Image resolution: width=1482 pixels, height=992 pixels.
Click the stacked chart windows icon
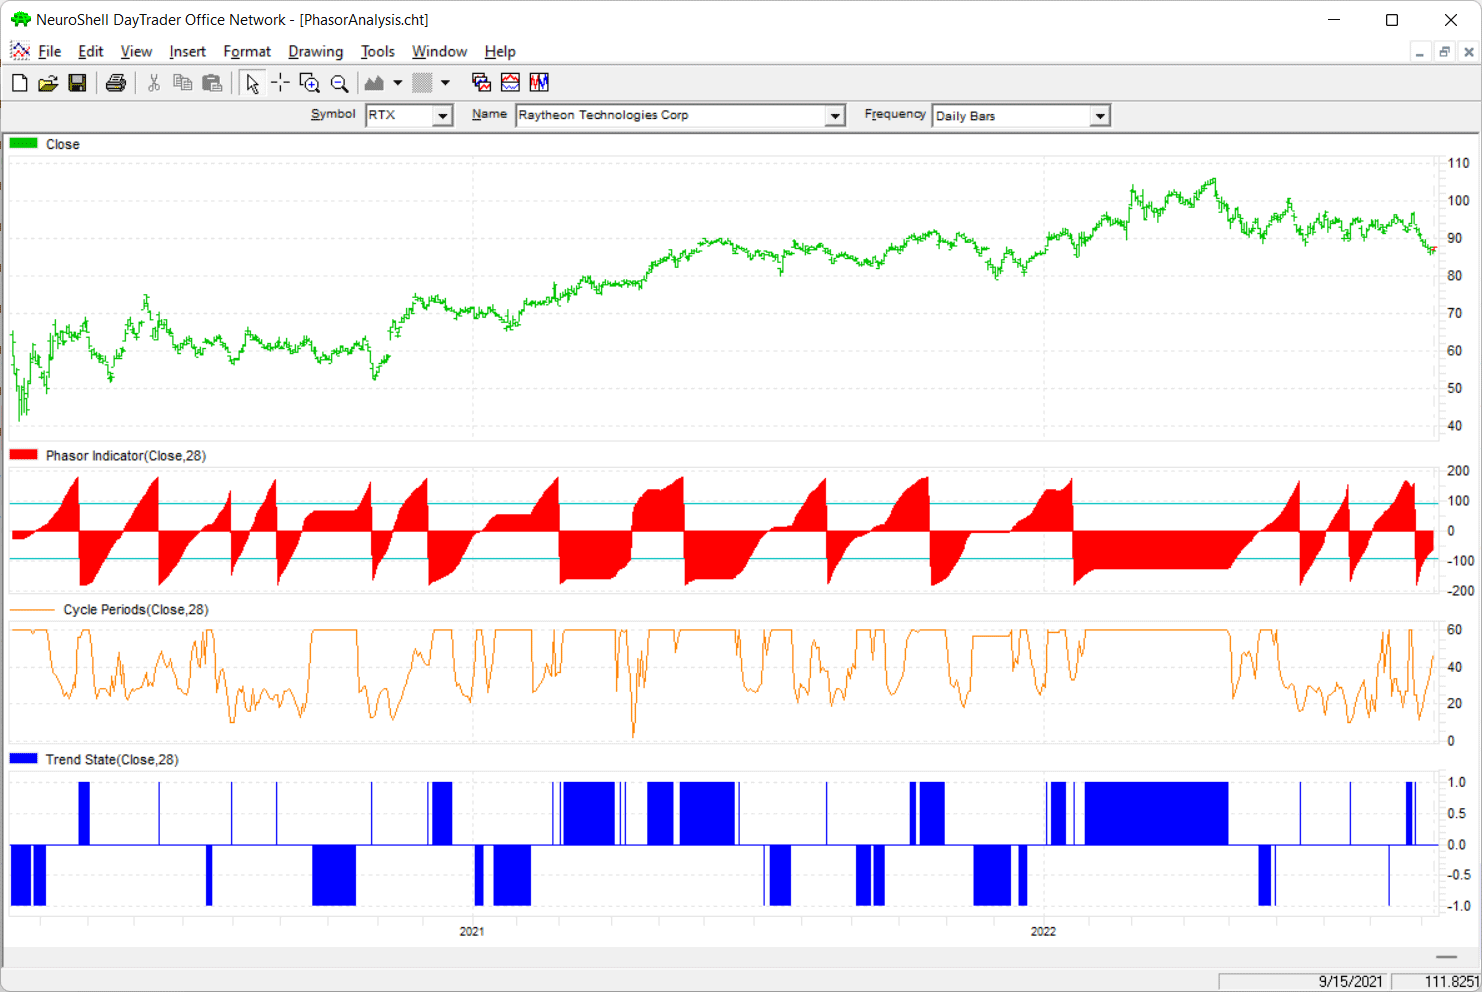(481, 83)
